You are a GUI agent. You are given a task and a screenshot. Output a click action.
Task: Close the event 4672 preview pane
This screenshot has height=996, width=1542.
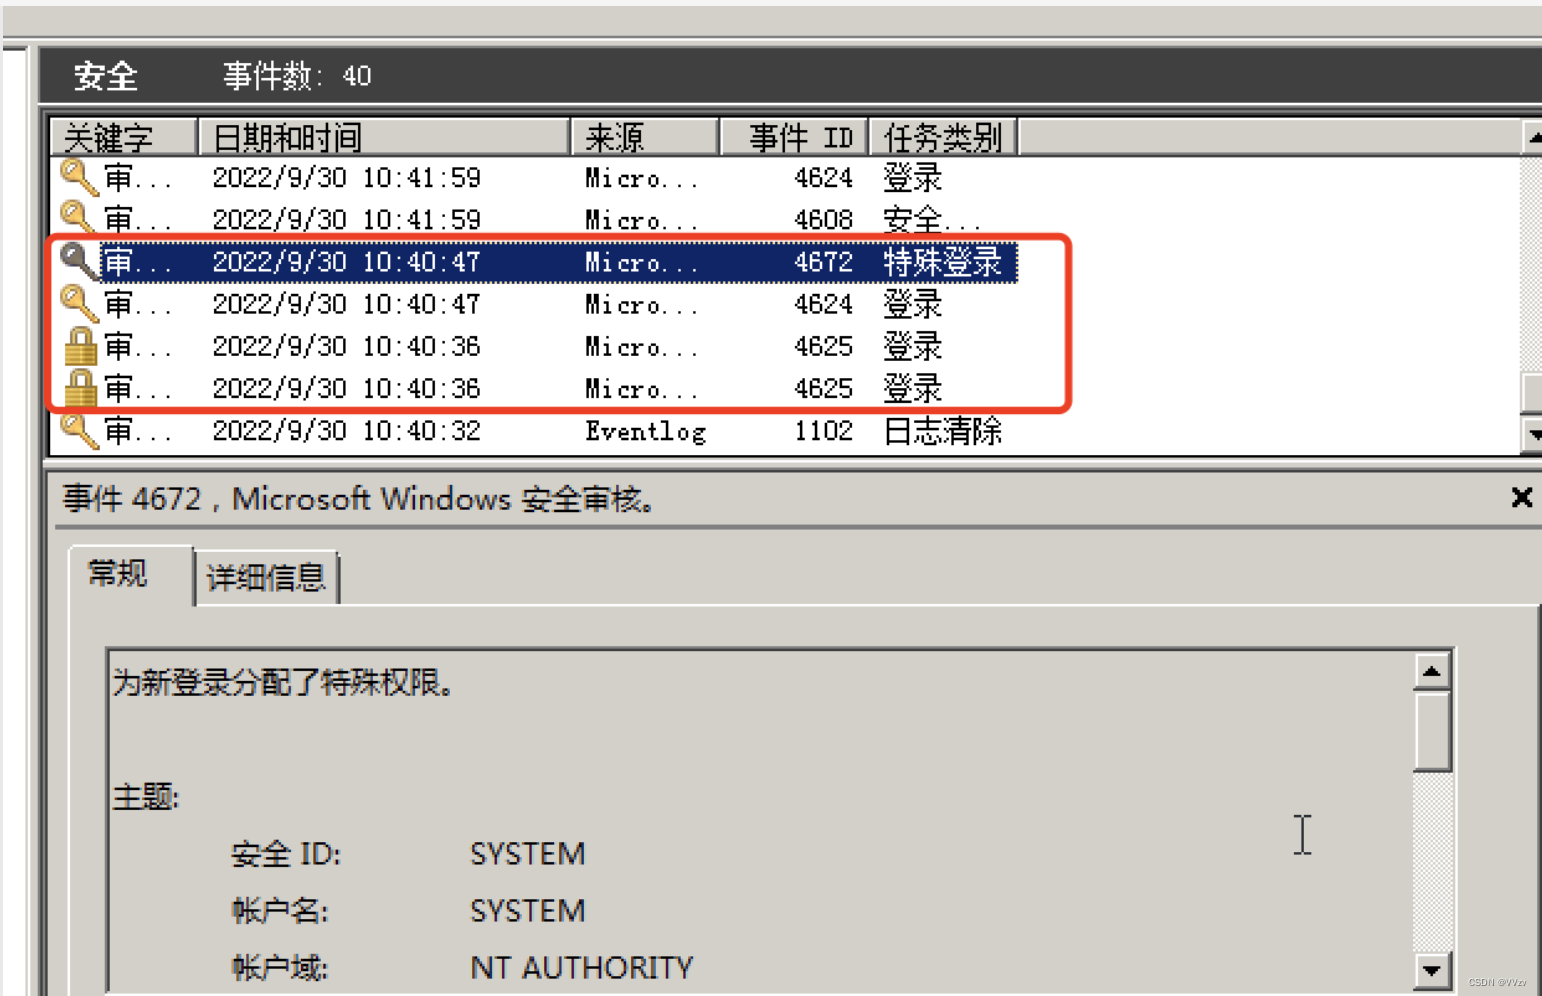(1521, 497)
